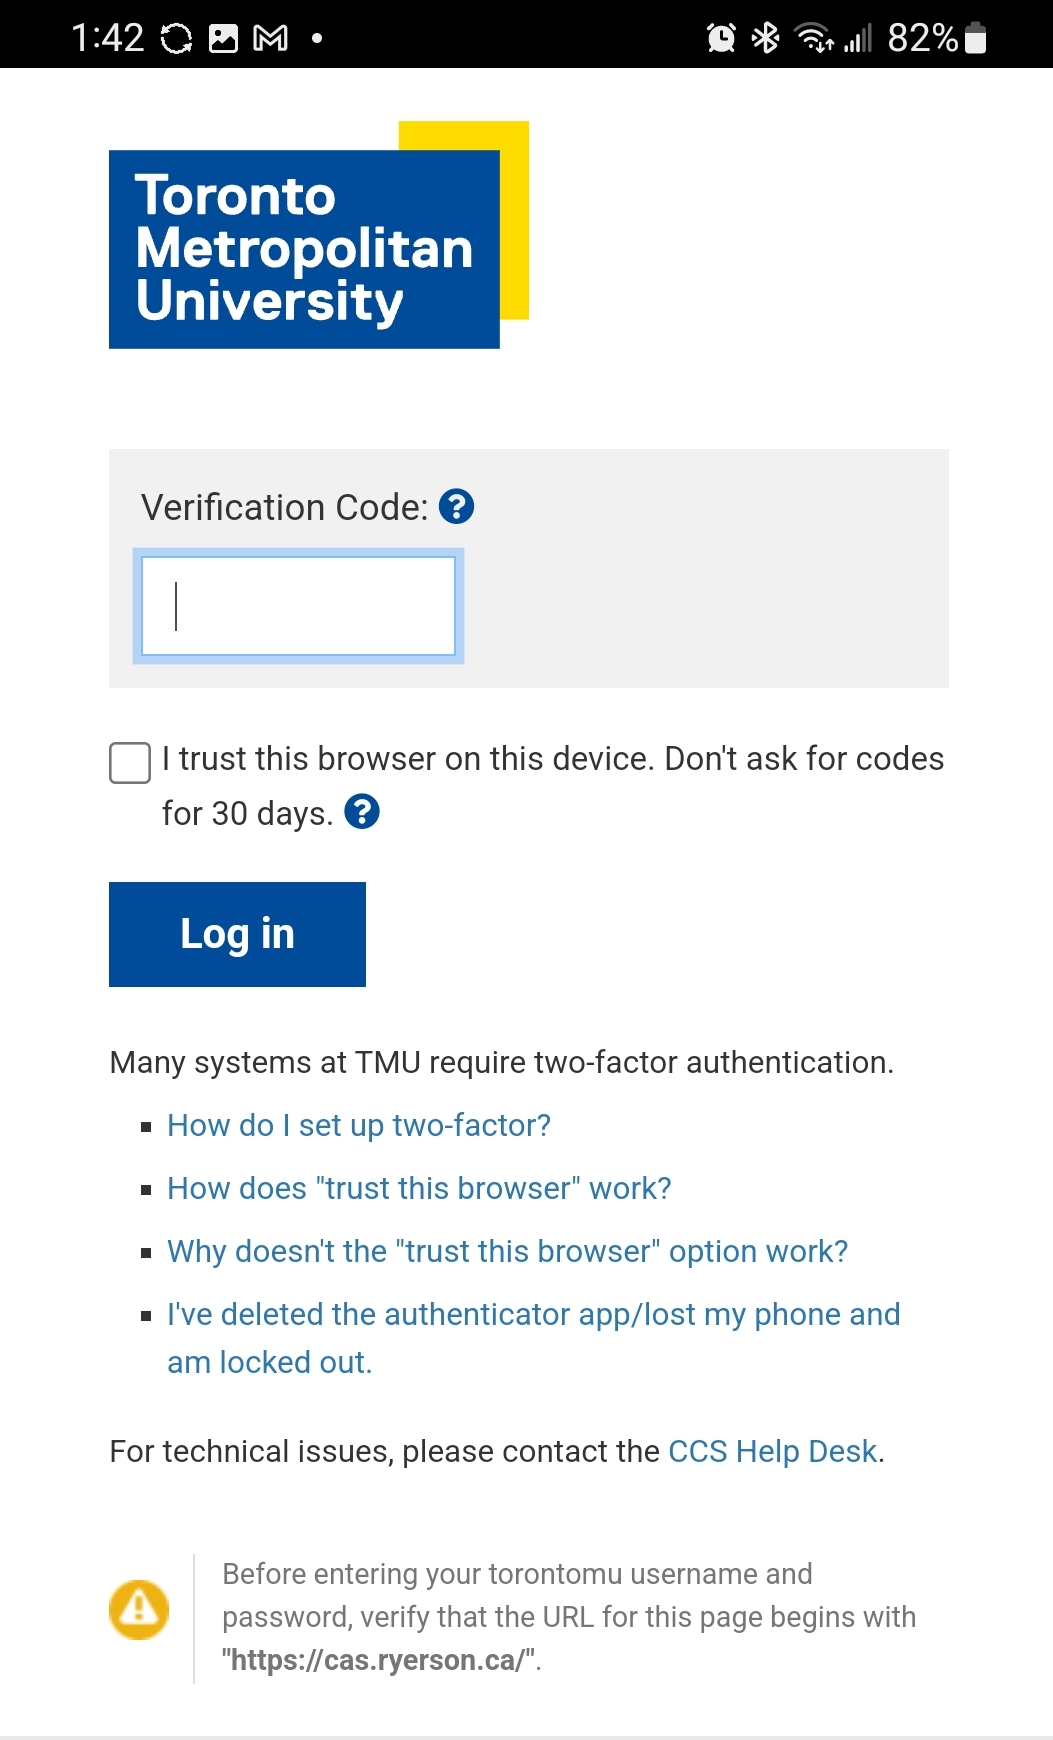
Task: Tap the Gmail notification icon in status bar
Action: (x=270, y=39)
